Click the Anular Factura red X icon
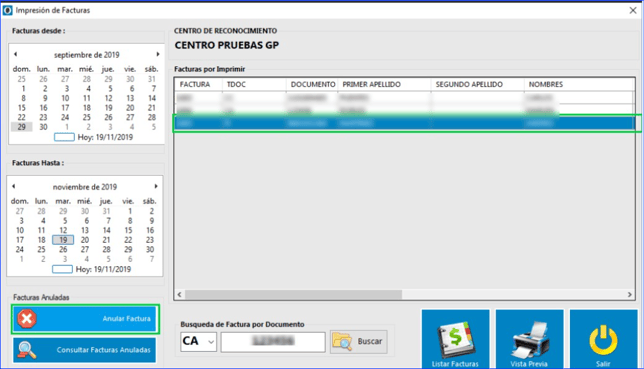The width and height of the screenshot is (644, 369). point(27,318)
